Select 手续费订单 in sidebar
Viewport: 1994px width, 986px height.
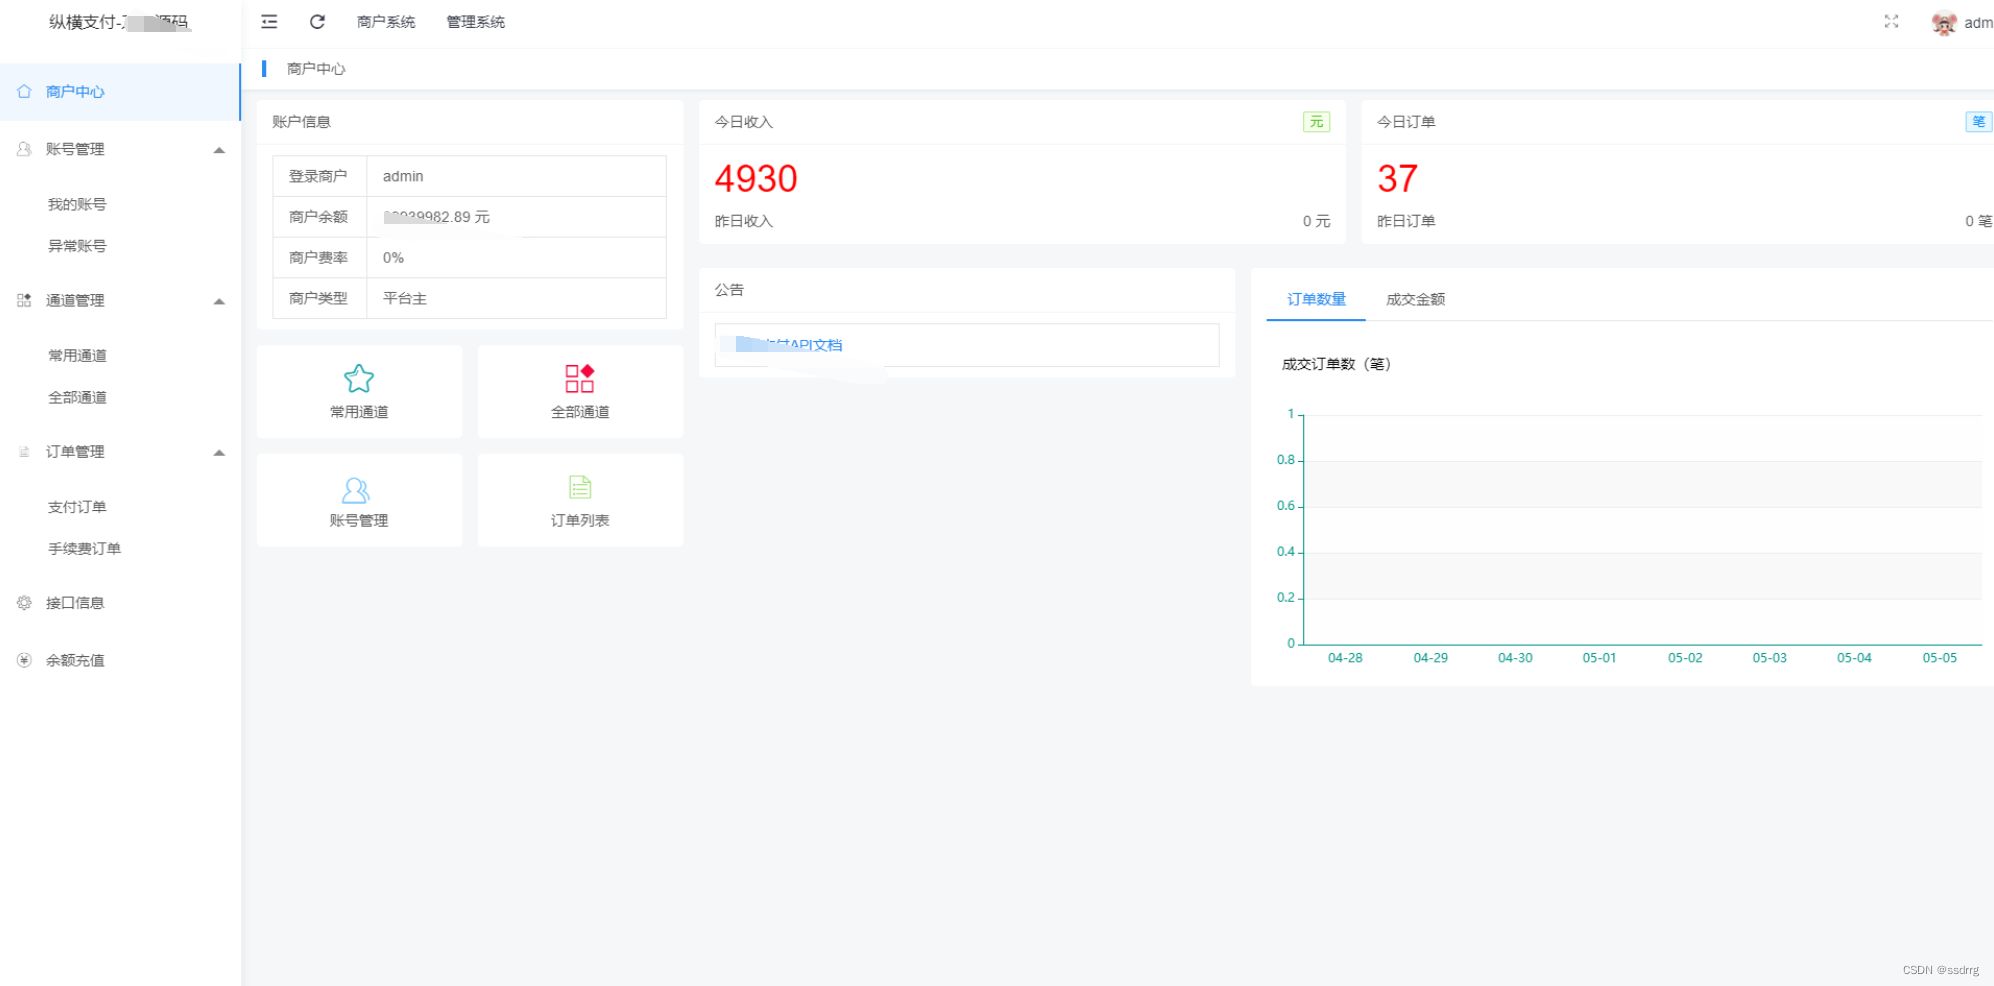[x=84, y=549]
